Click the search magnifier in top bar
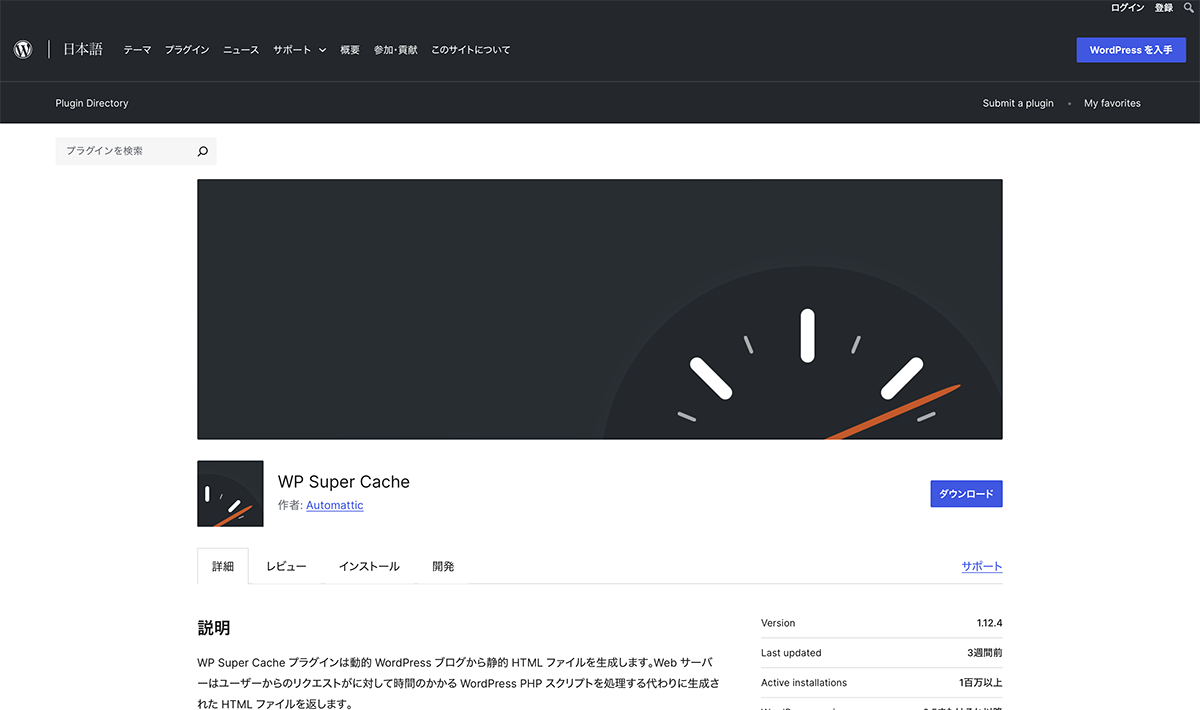 pyautogui.click(x=1188, y=8)
